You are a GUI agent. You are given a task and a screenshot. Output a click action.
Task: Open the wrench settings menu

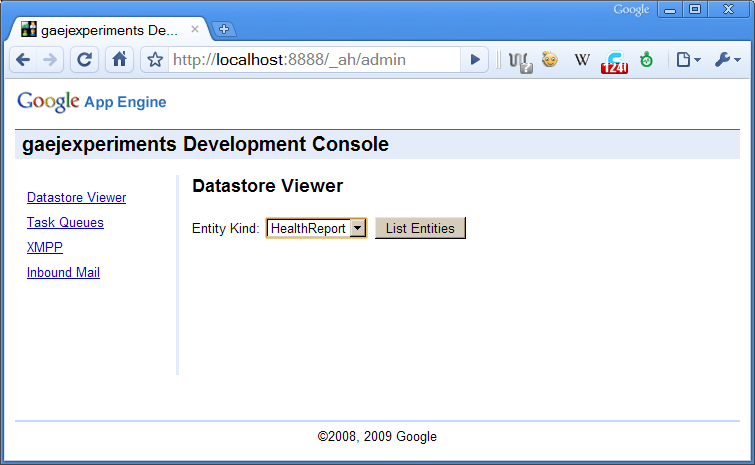727,60
